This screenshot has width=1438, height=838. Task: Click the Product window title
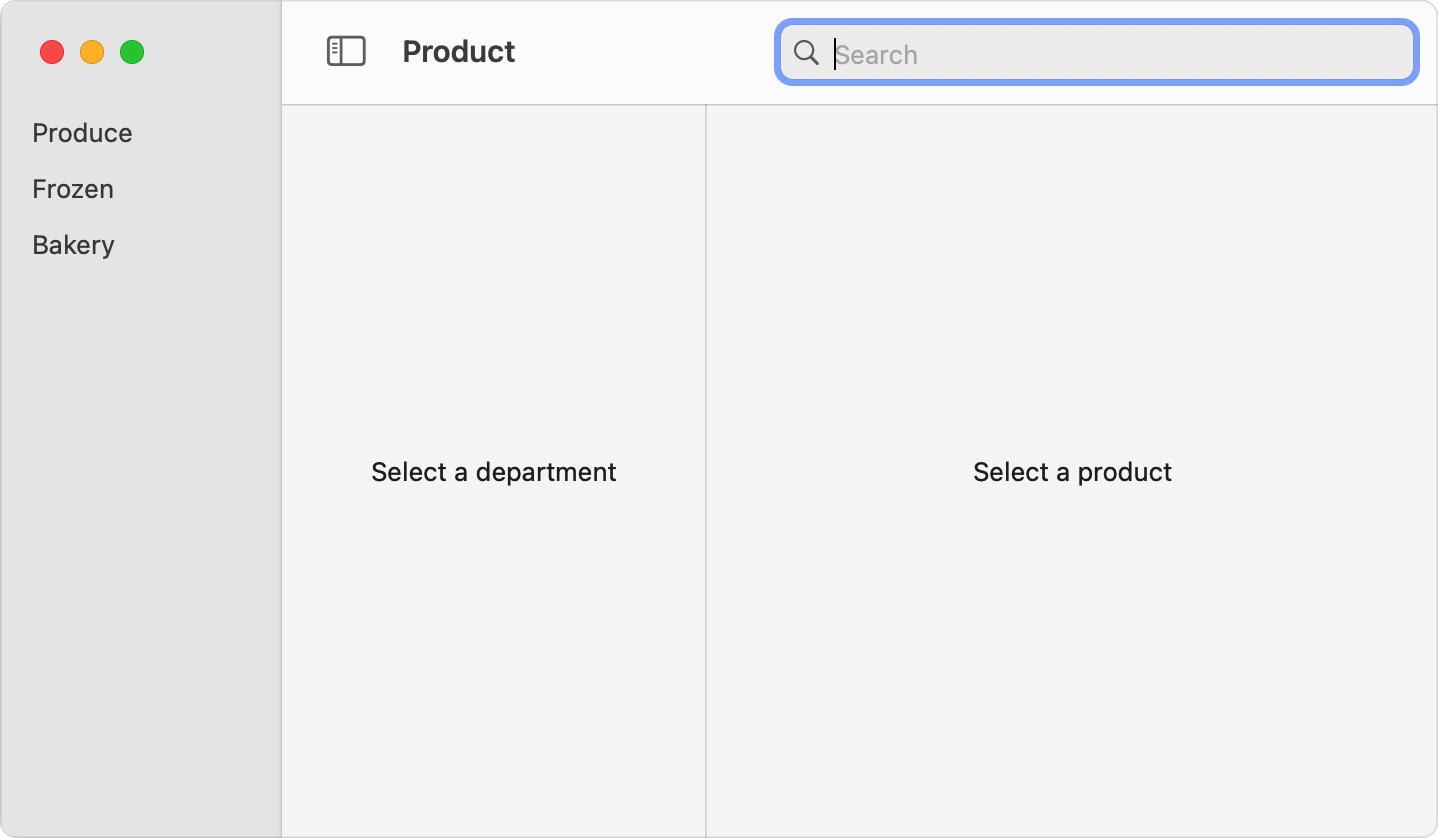(x=459, y=52)
